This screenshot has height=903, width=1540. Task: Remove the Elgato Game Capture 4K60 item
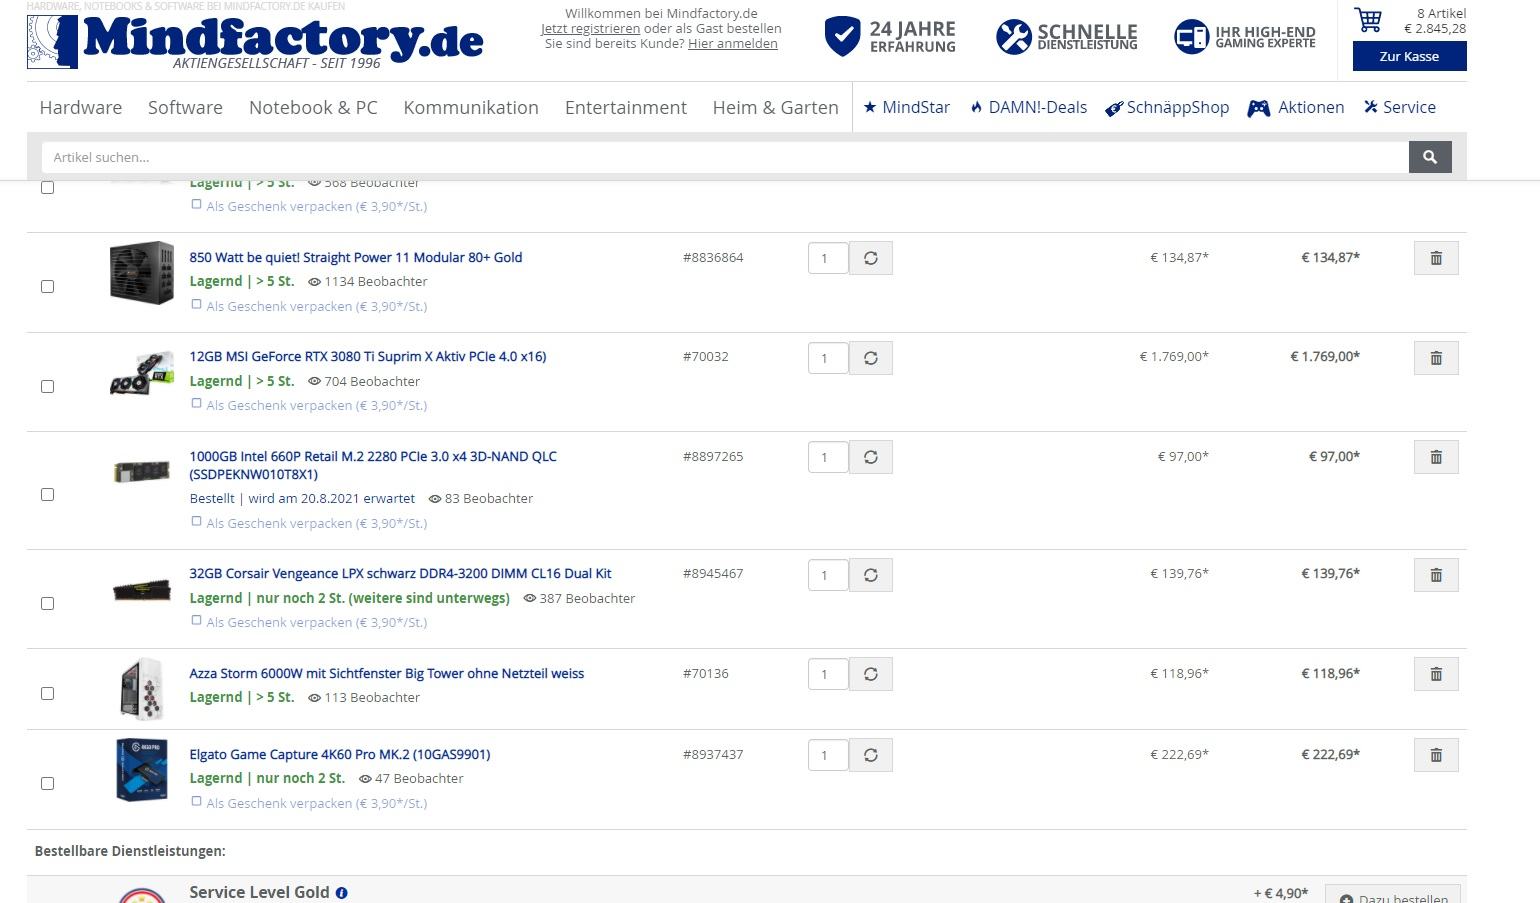pos(1436,755)
